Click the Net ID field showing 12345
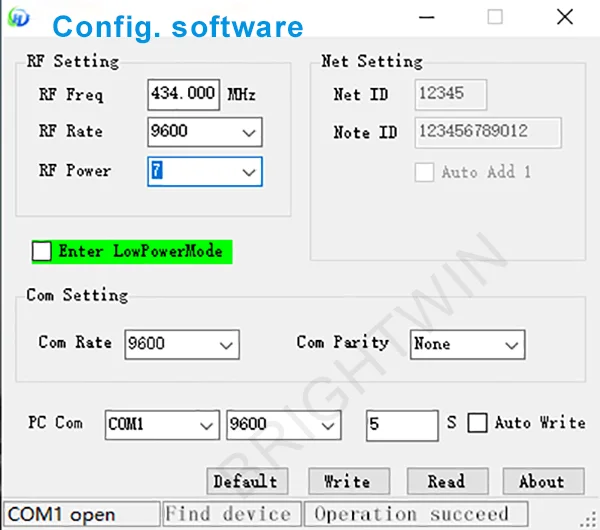The image size is (600, 530). (451, 95)
